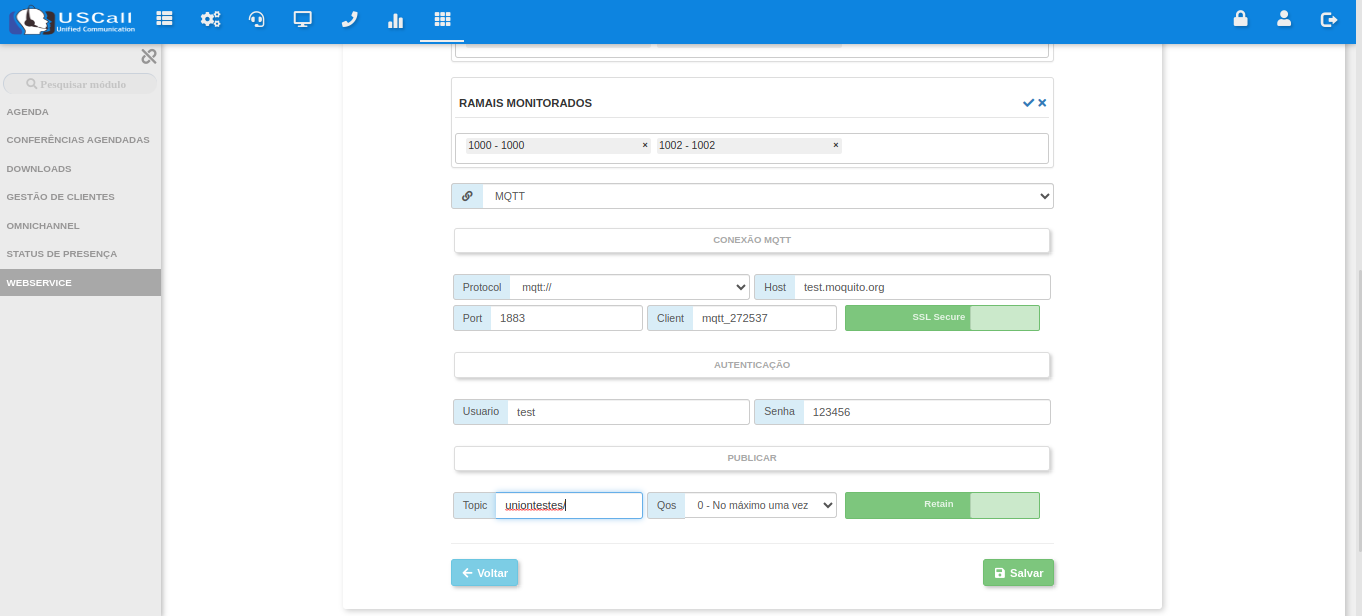Focus the Pesquisar módulo search field

(x=80, y=84)
